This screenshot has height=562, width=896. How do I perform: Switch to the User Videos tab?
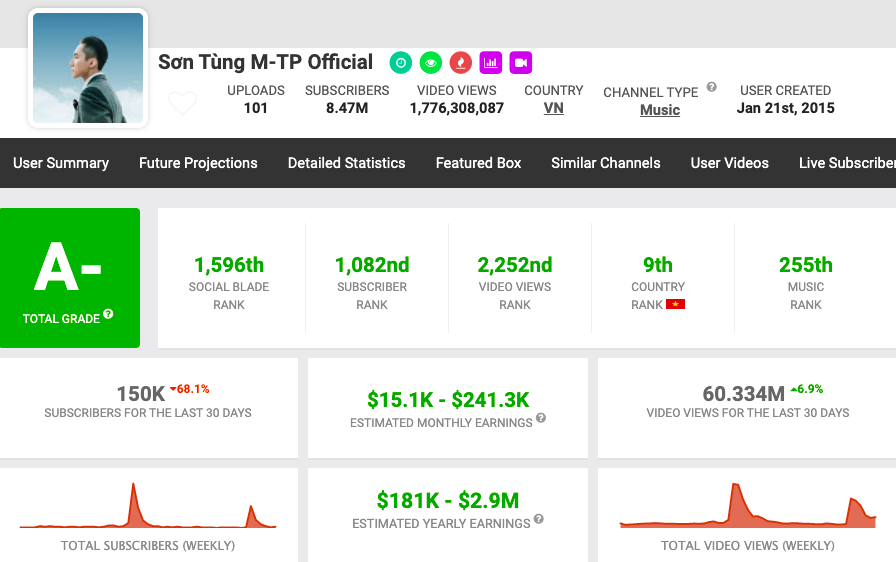(730, 163)
